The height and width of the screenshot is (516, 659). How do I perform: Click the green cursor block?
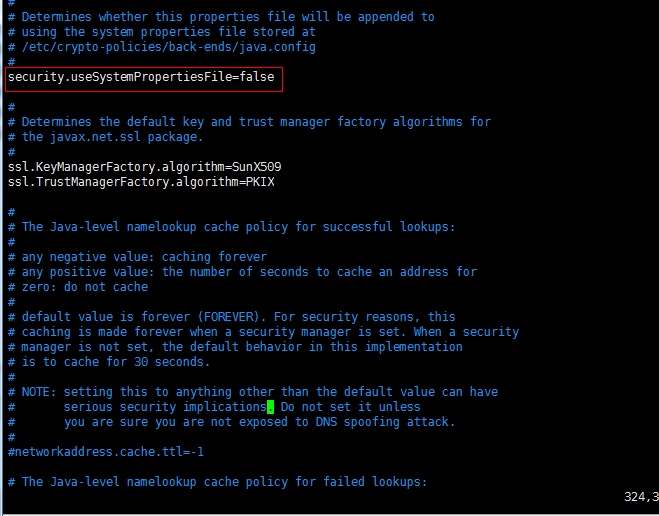click(x=270, y=407)
